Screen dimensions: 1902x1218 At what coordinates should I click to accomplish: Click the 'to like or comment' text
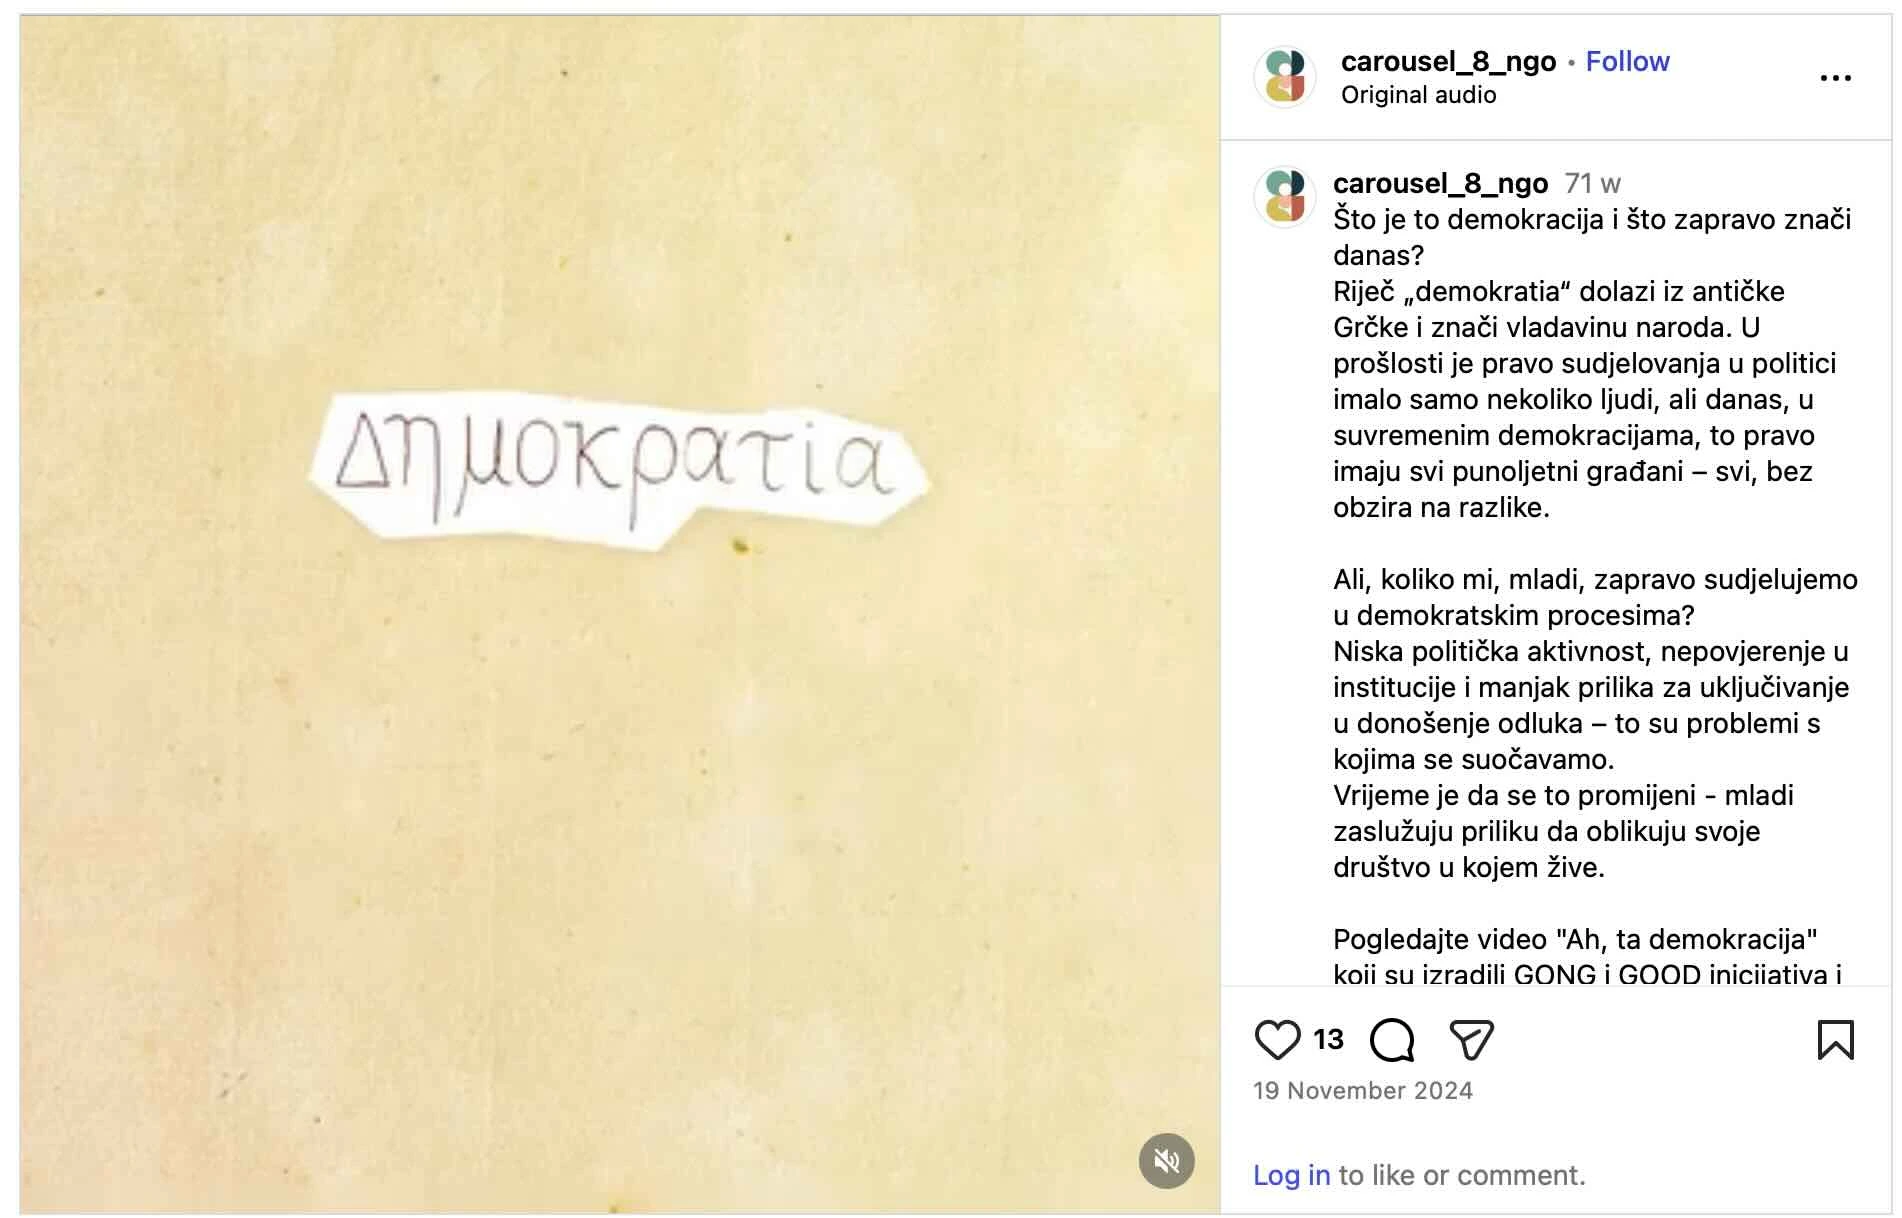[1462, 1175]
